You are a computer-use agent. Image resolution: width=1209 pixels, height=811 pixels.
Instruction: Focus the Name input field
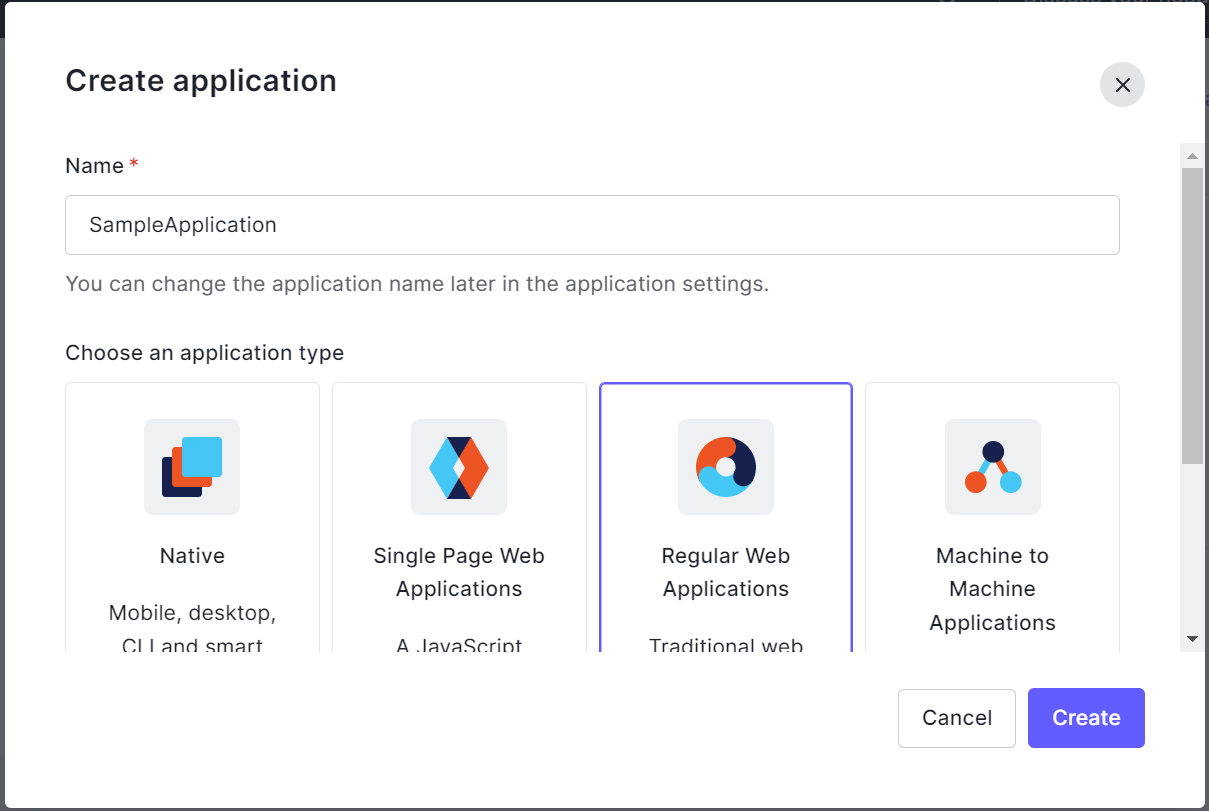coord(592,225)
